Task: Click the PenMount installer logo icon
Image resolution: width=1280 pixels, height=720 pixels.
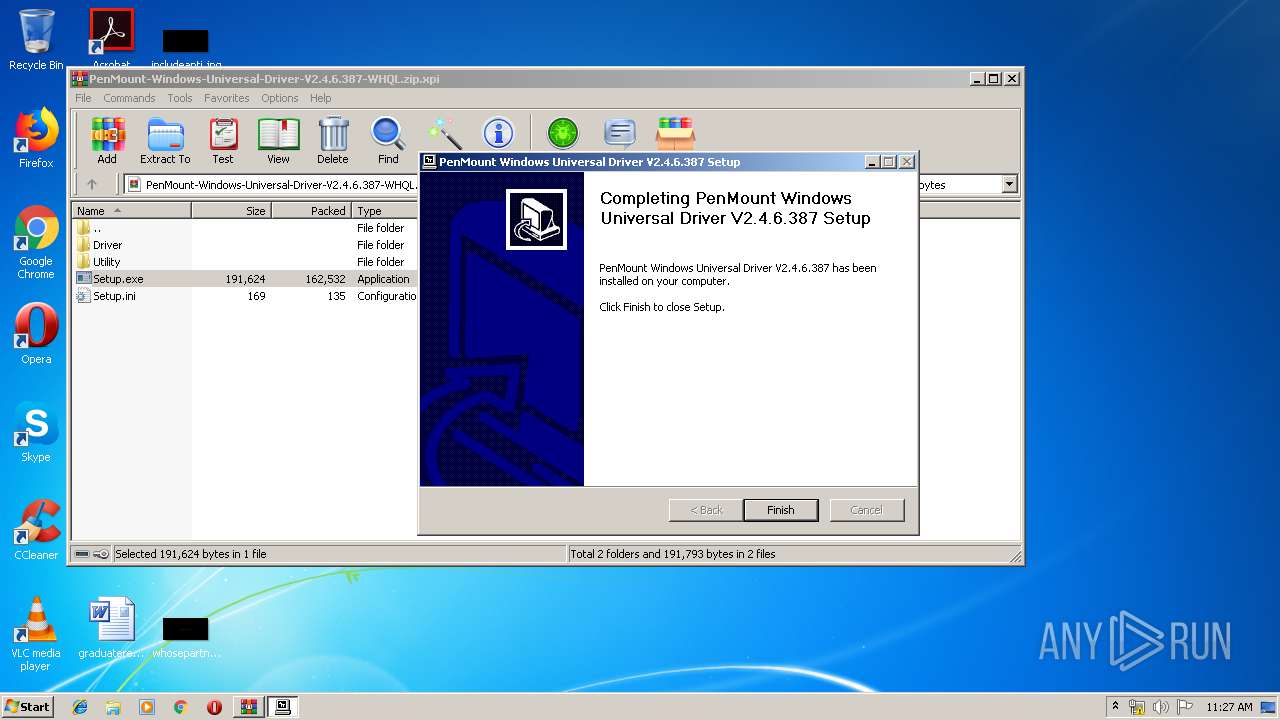Action: coord(536,219)
